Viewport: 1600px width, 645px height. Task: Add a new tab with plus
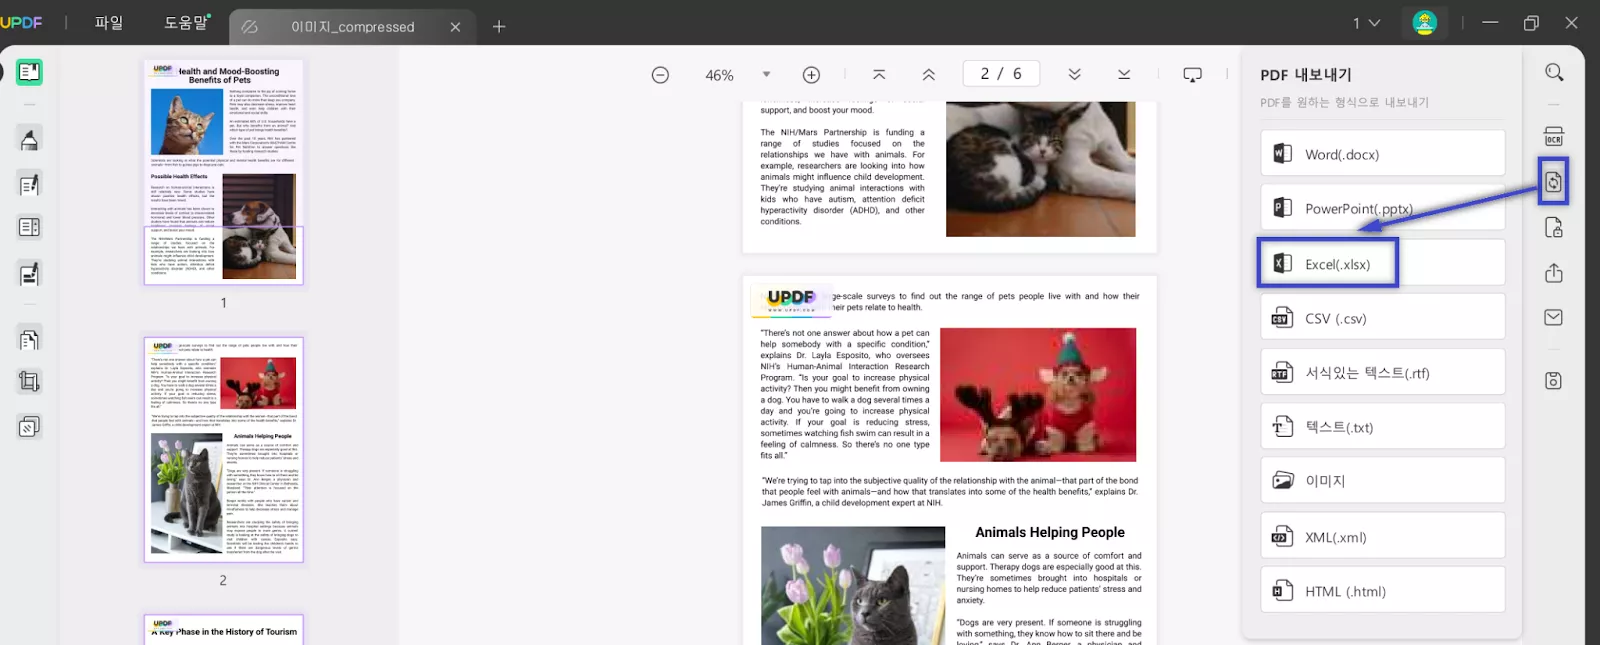[499, 27]
